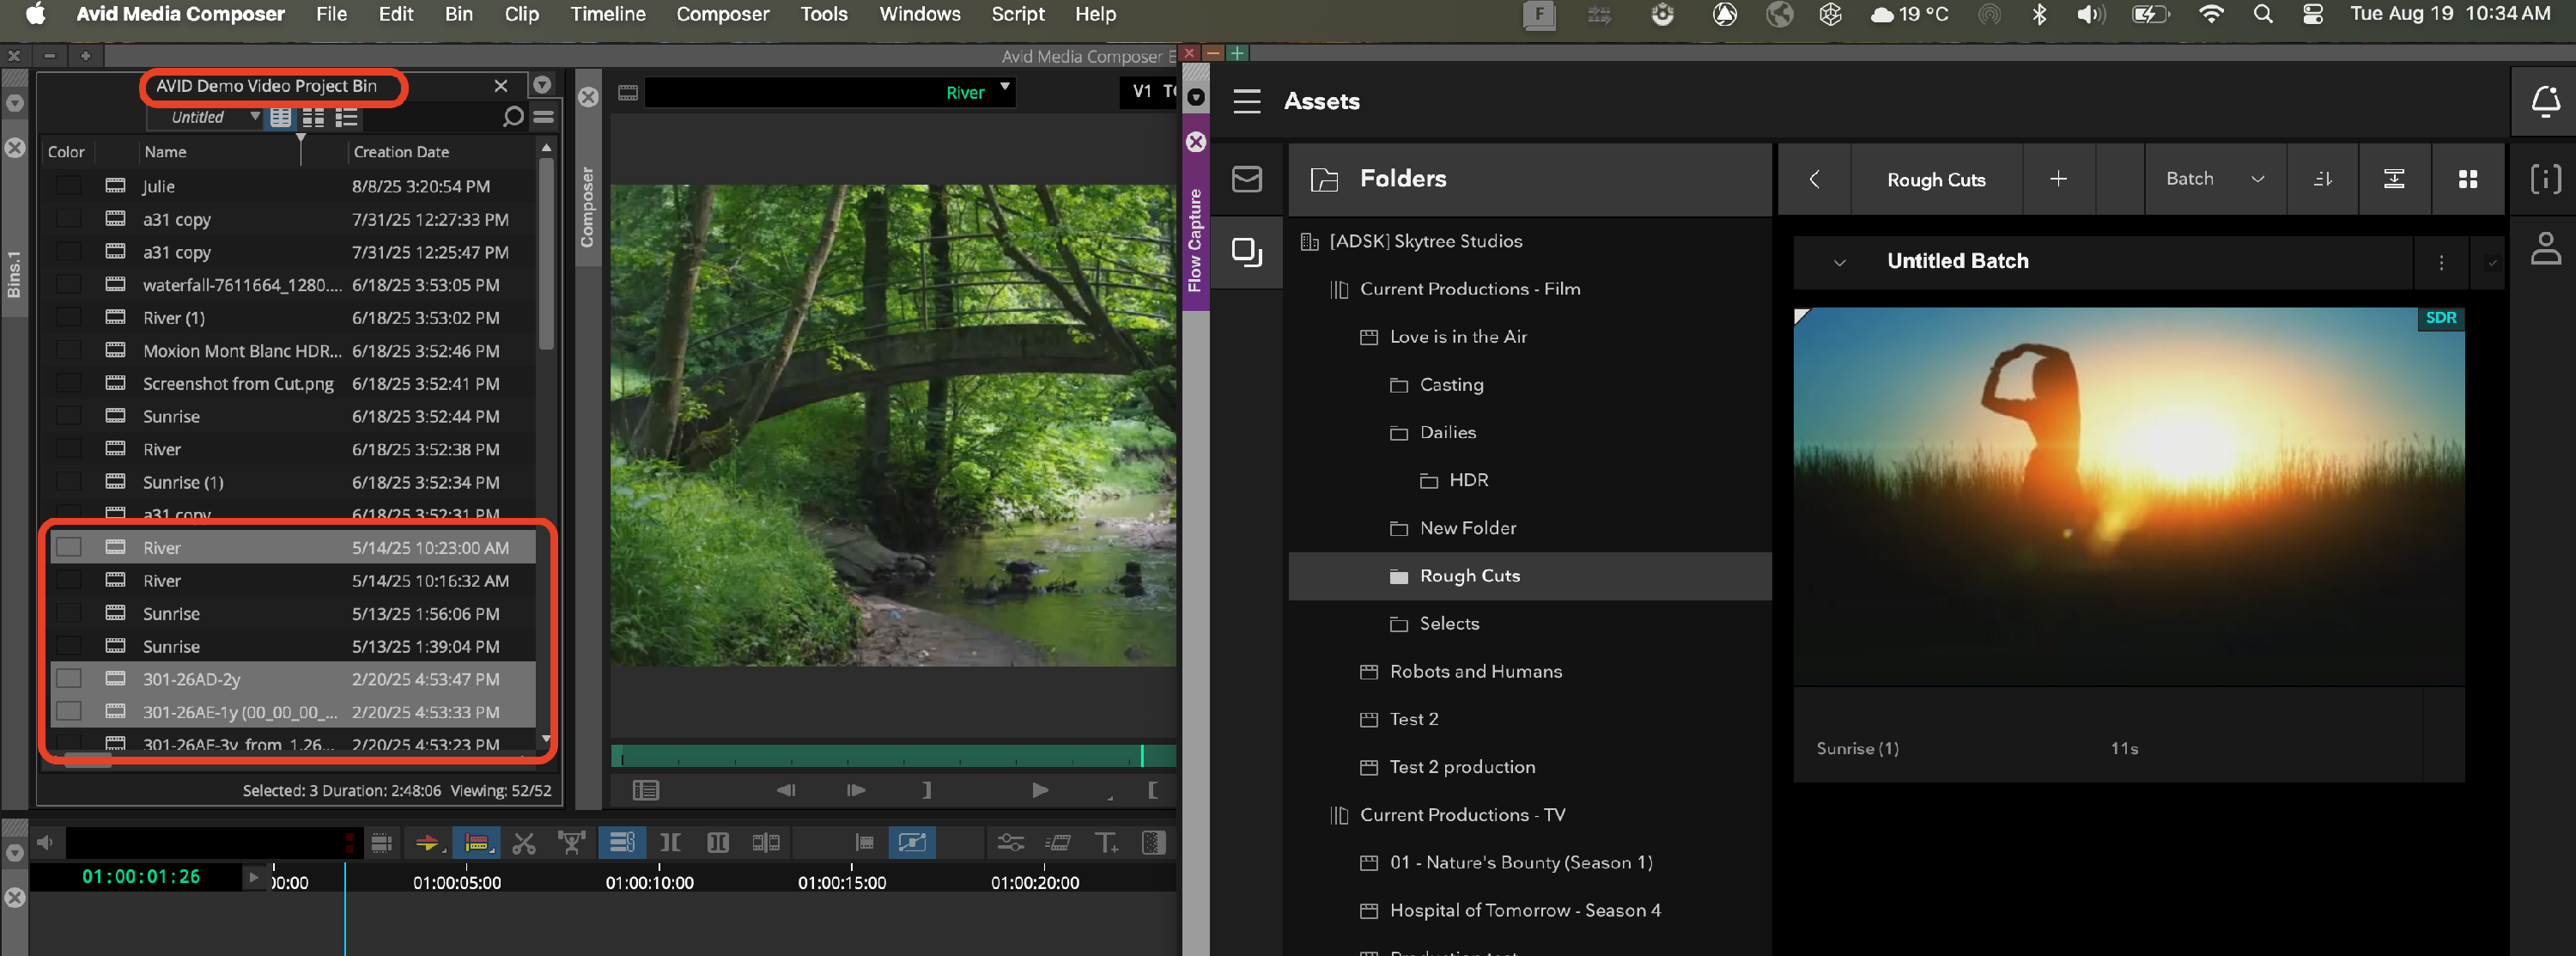Click the Motion Effect icon in timeline
Screen dimensions: 2576x956
tap(1058, 843)
